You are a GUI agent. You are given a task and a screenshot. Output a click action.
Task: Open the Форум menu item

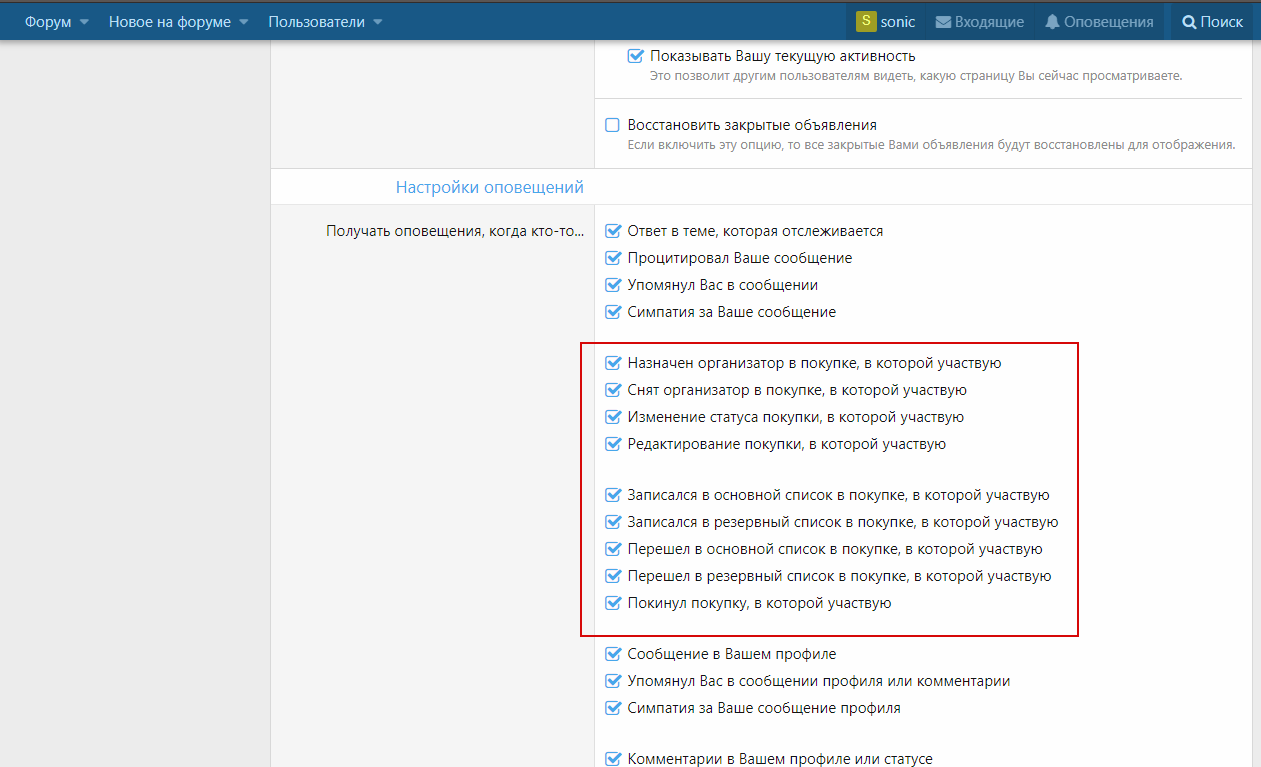tap(48, 22)
